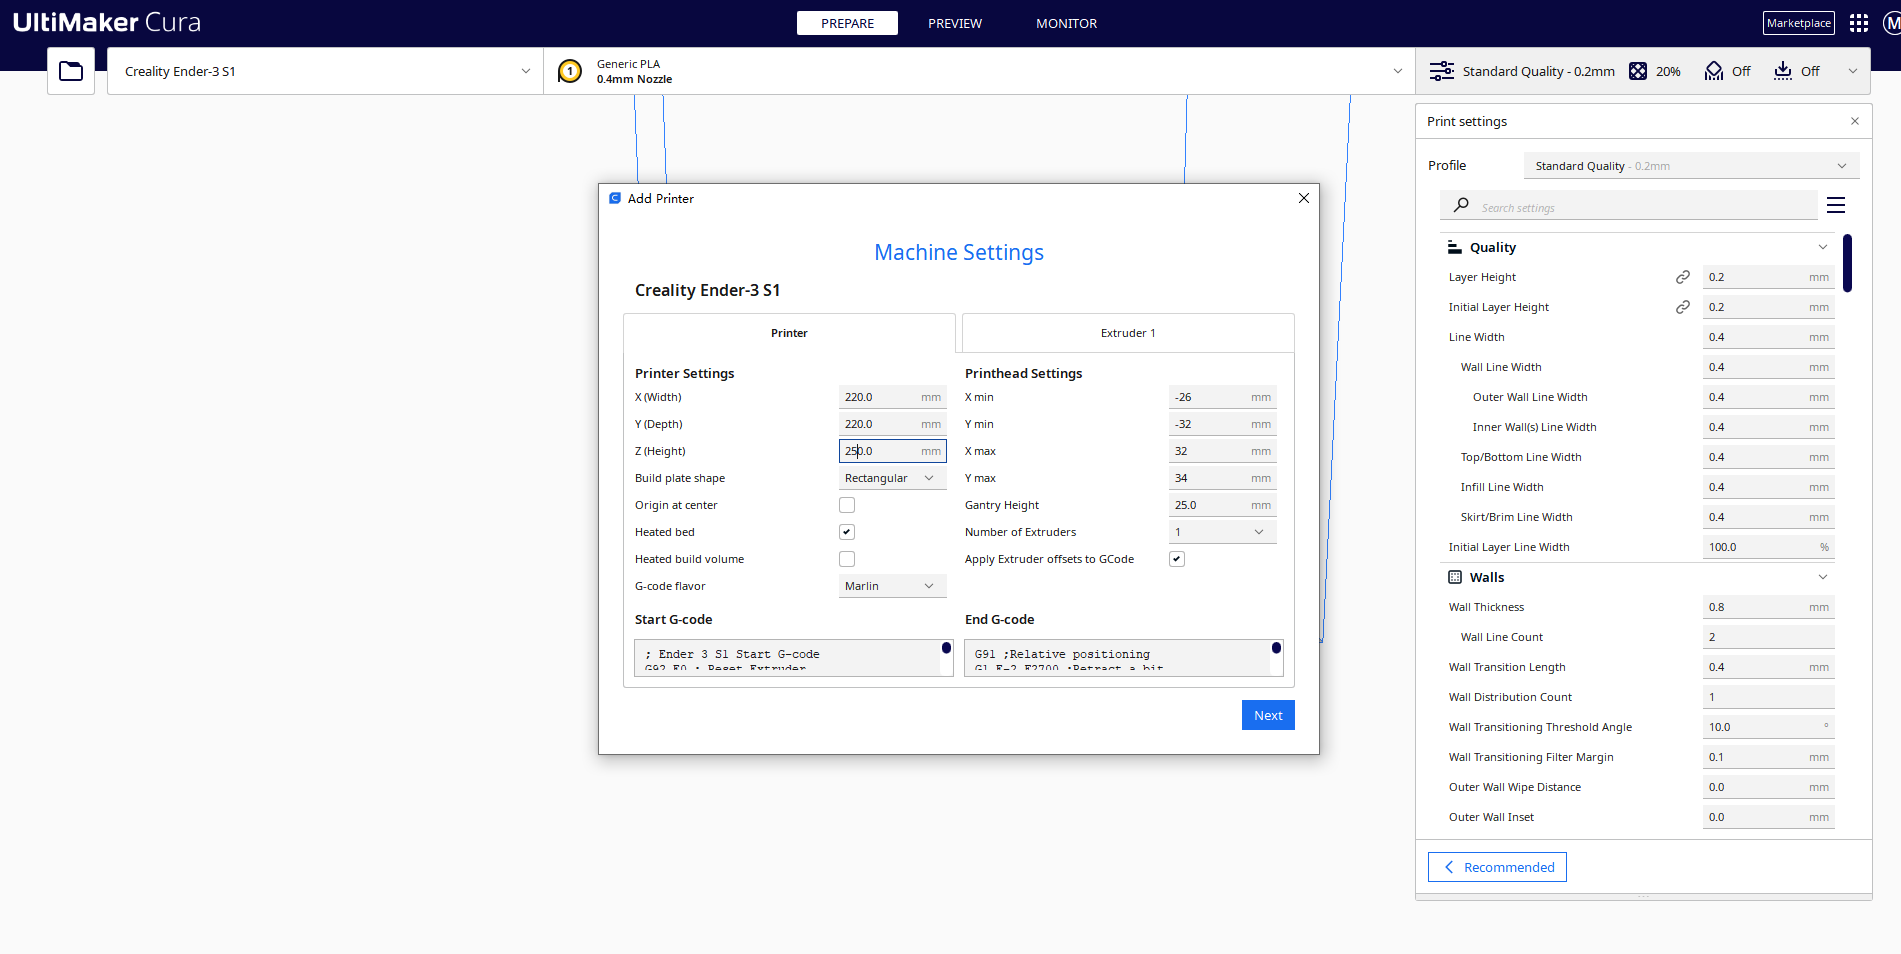Click the Y min input field
Screen dimensions: 1901x954
click(x=1222, y=424)
